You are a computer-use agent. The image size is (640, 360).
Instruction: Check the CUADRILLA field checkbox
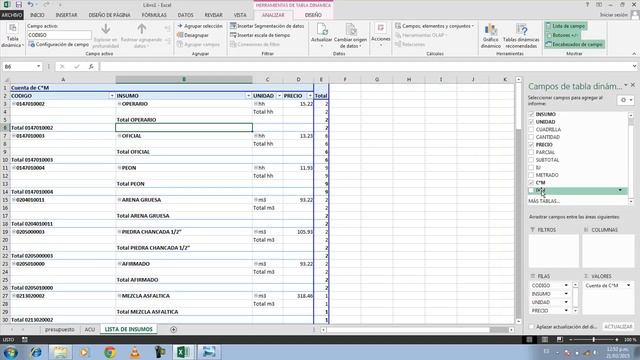(531, 129)
